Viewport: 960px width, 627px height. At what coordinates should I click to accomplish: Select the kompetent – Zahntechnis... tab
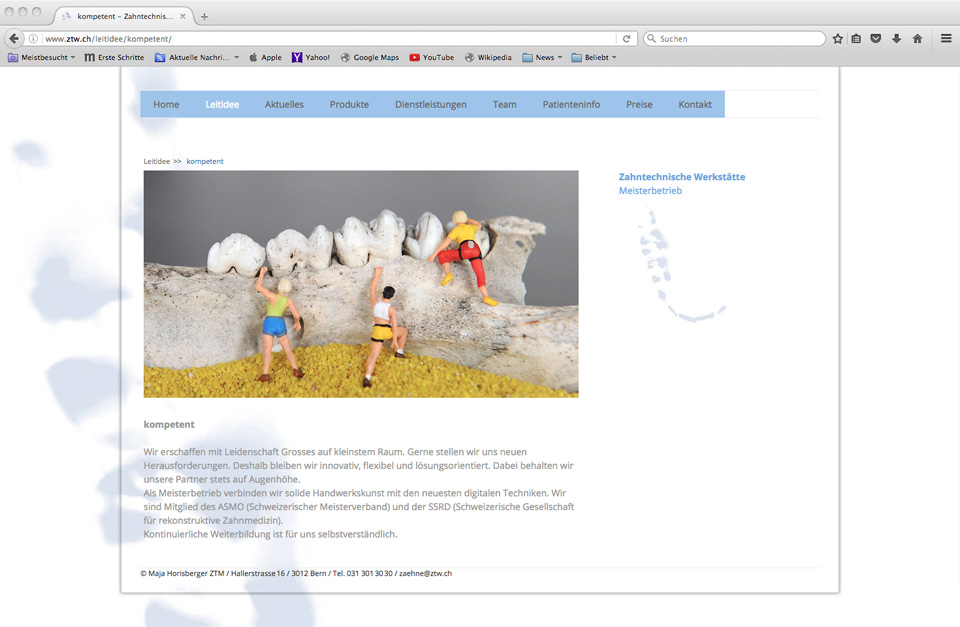coord(124,16)
